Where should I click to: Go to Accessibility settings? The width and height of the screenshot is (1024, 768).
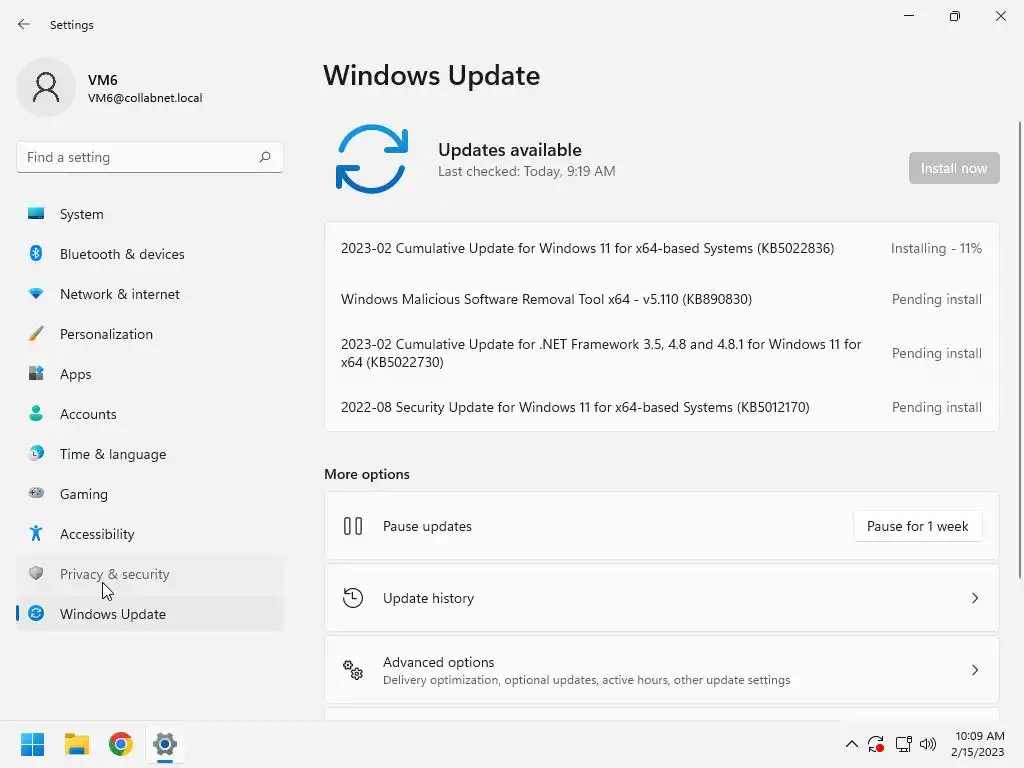150,534
